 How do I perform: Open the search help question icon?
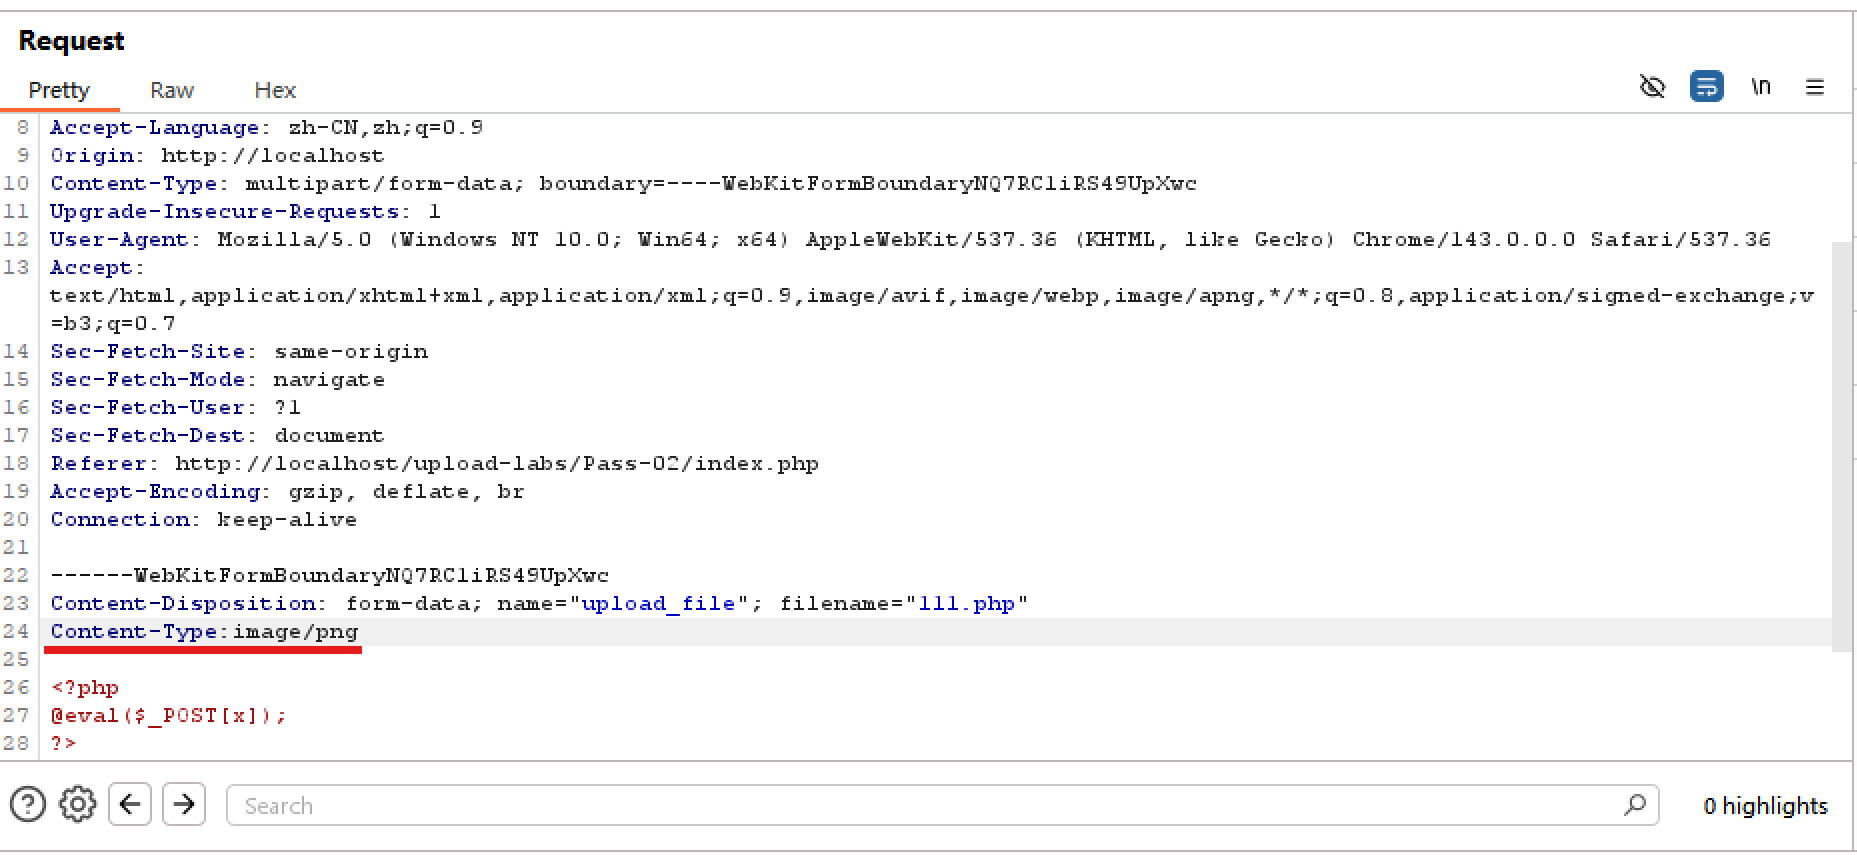28,804
